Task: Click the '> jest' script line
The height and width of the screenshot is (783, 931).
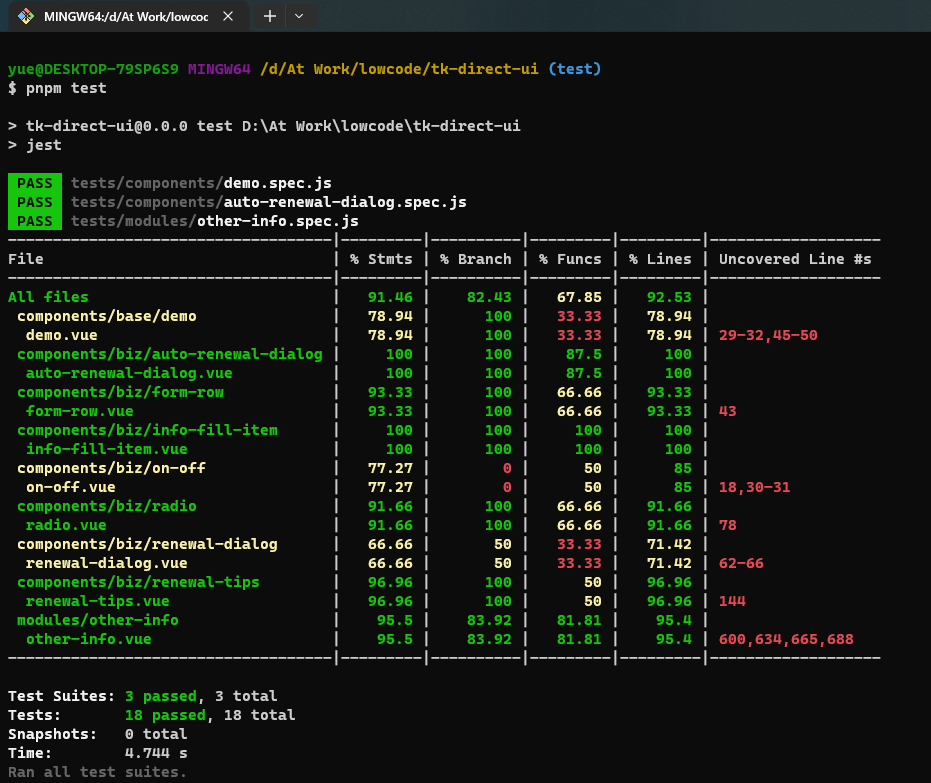Action: coord(34,145)
